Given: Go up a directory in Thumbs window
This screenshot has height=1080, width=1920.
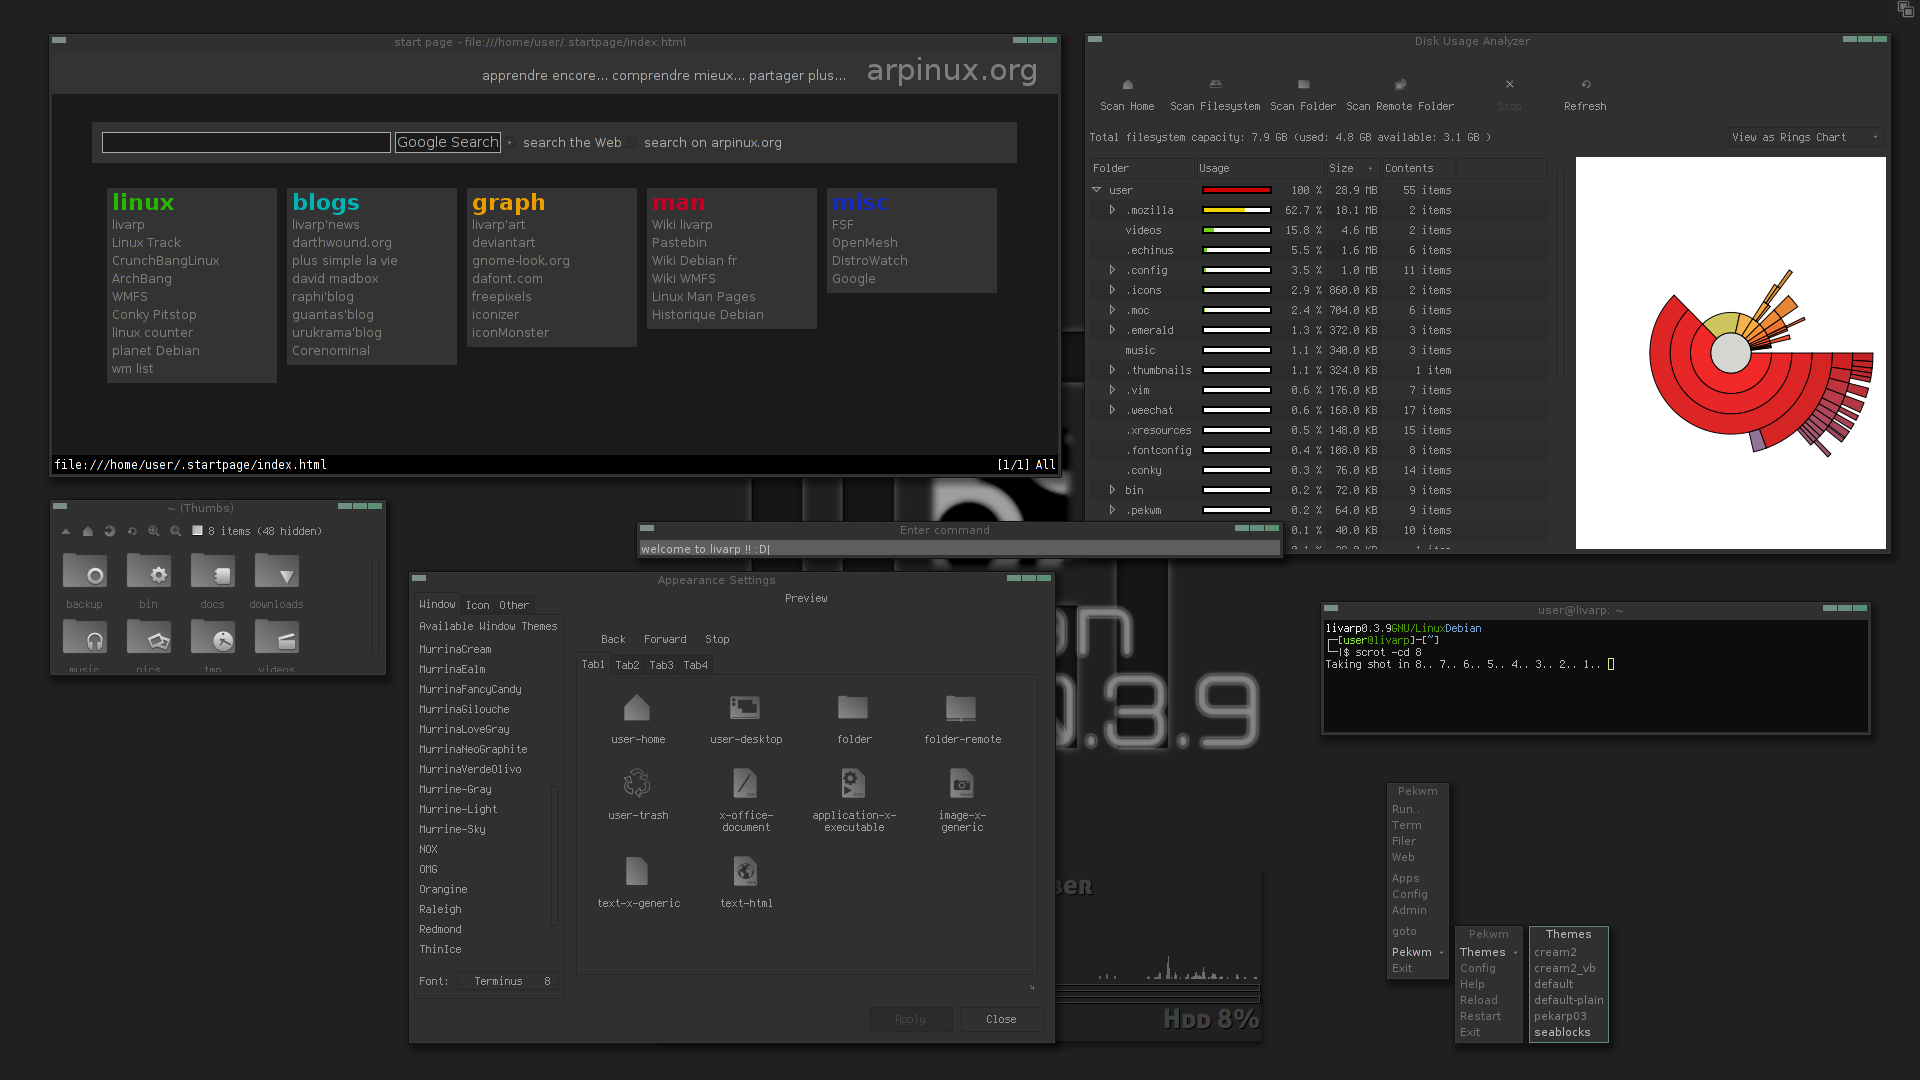Looking at the screenshot, I should point(66,531).
